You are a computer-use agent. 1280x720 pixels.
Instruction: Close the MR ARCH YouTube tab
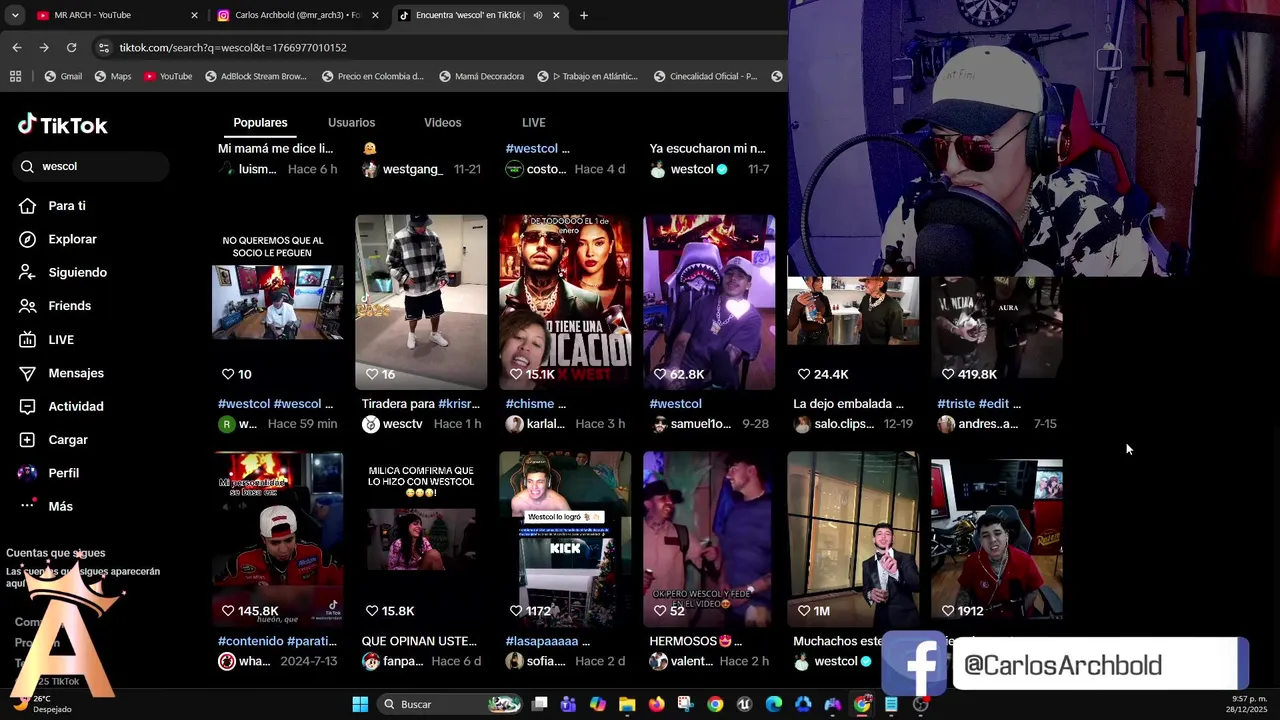(194, 15)
